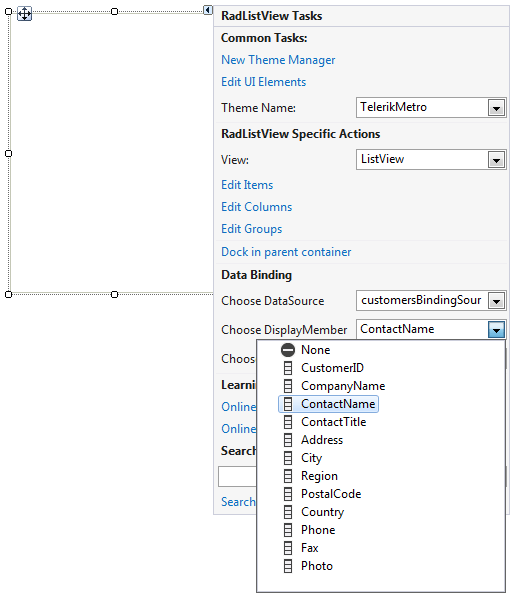Select Photo in the member list
Image resolution: width=524 pixels, height=604 pixels.
(x=317, y=566)
